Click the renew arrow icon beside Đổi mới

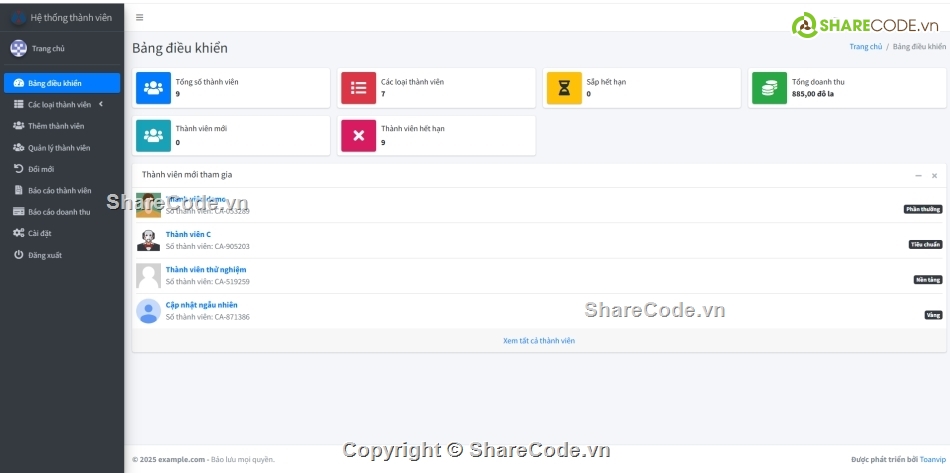(19, 169)
